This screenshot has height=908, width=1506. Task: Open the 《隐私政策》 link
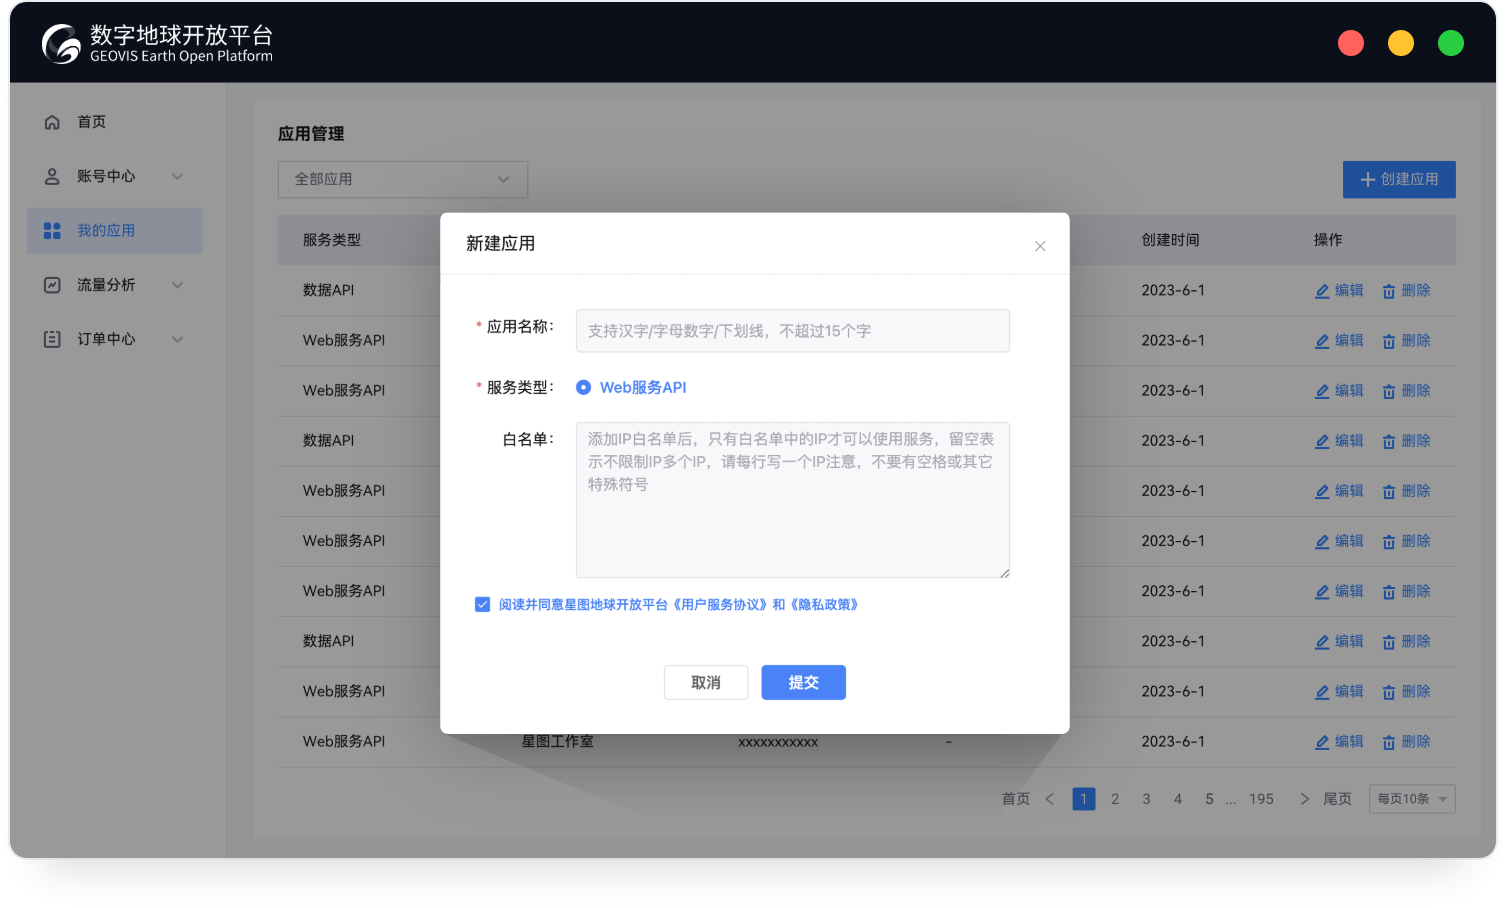pos(824,604)
